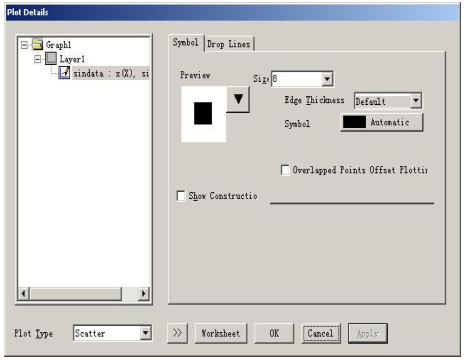Select the Graph1 folder icon
Viewport: 464px width, 361px height.
37,44
